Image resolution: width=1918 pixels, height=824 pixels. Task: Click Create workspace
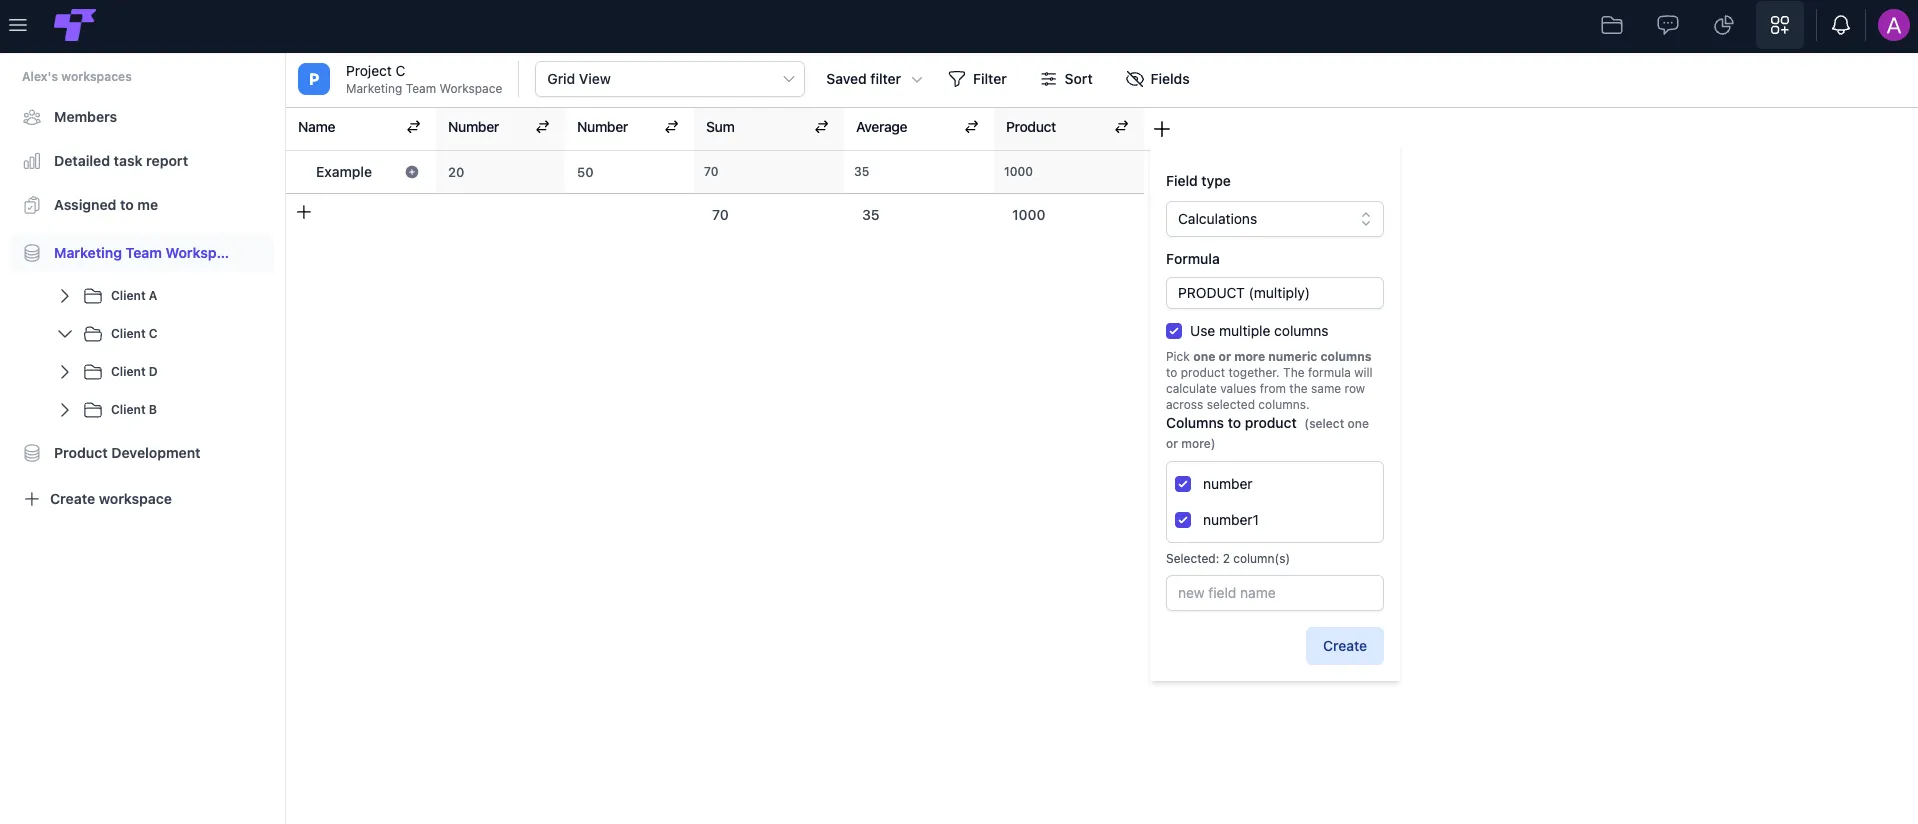98,499
